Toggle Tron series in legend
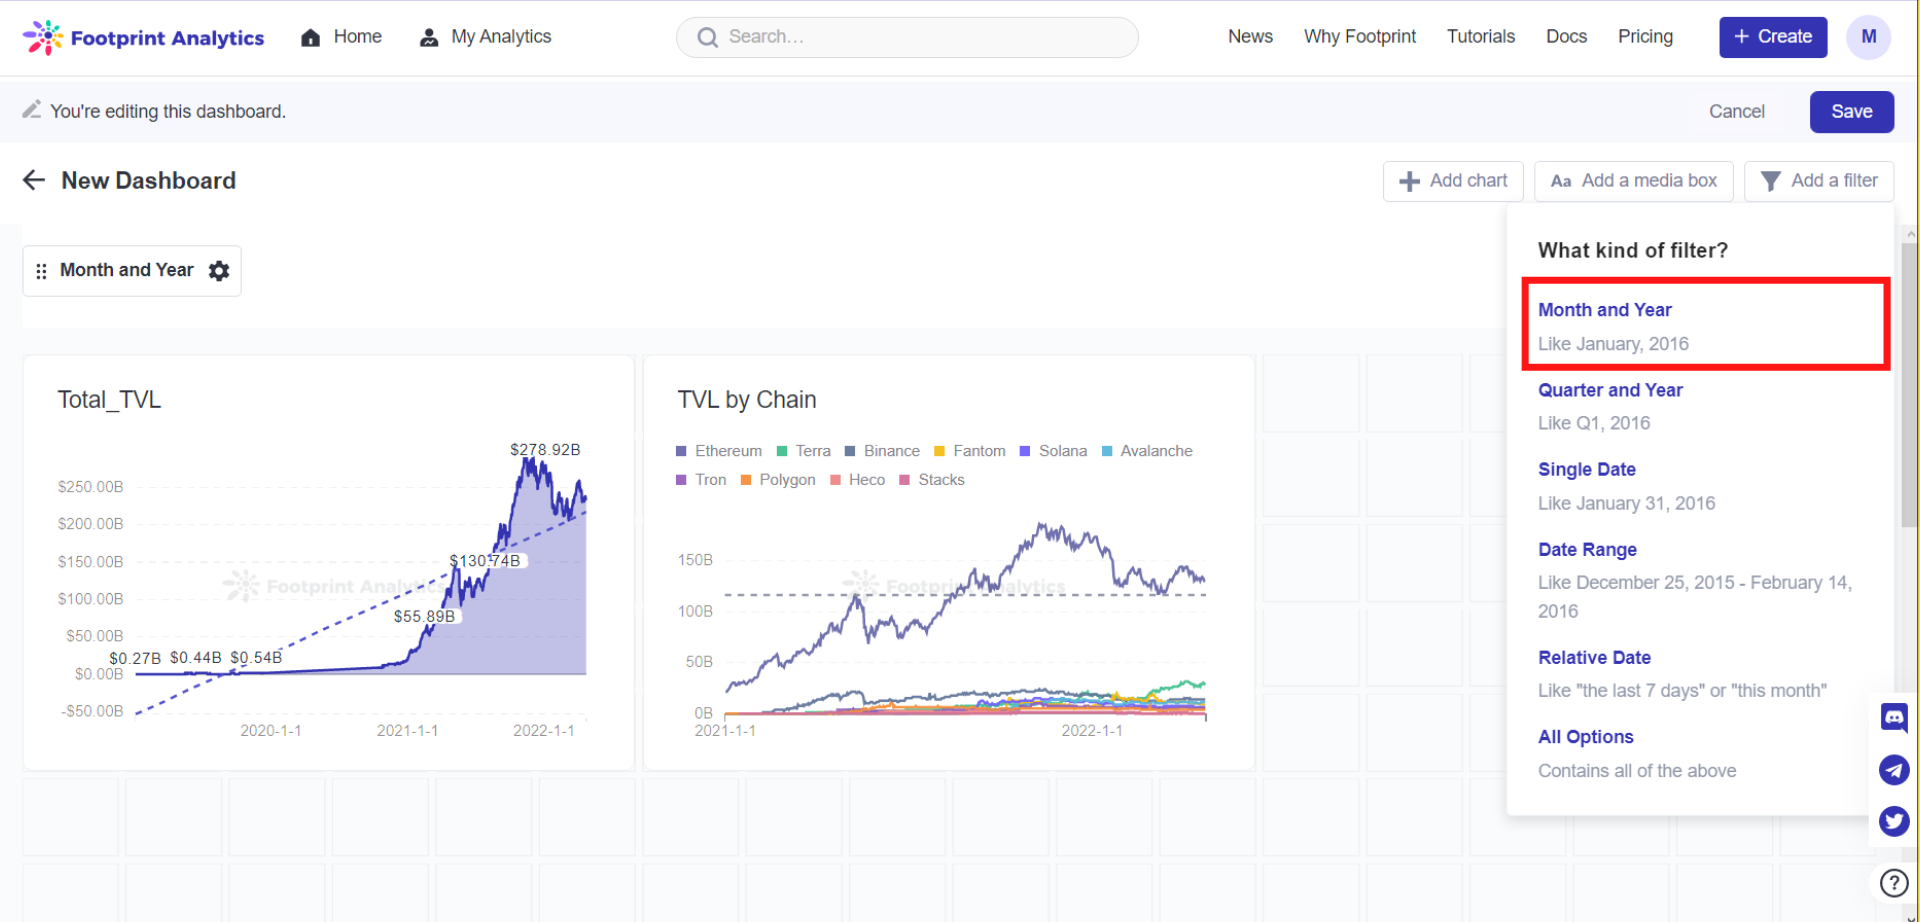 point(701,480)
